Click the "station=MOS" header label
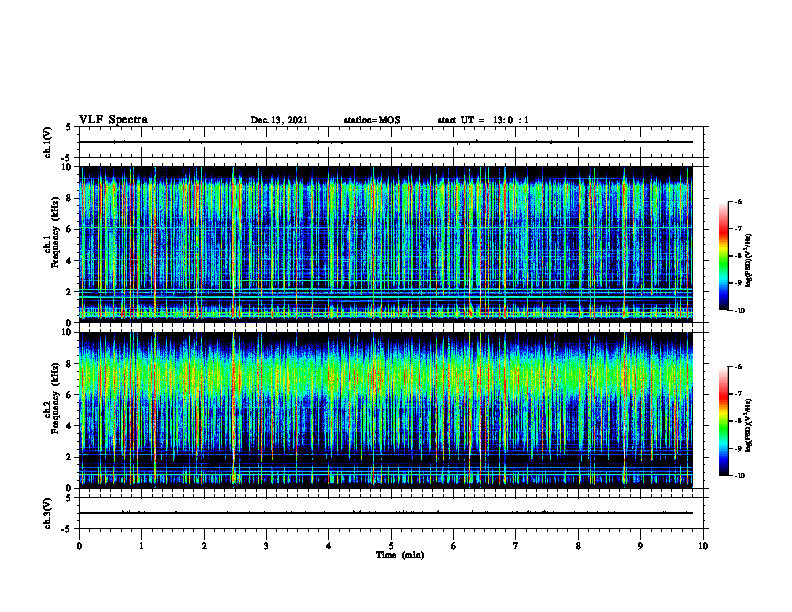The width and height of the screenshot is (792, 612). [x=372, y=120]
